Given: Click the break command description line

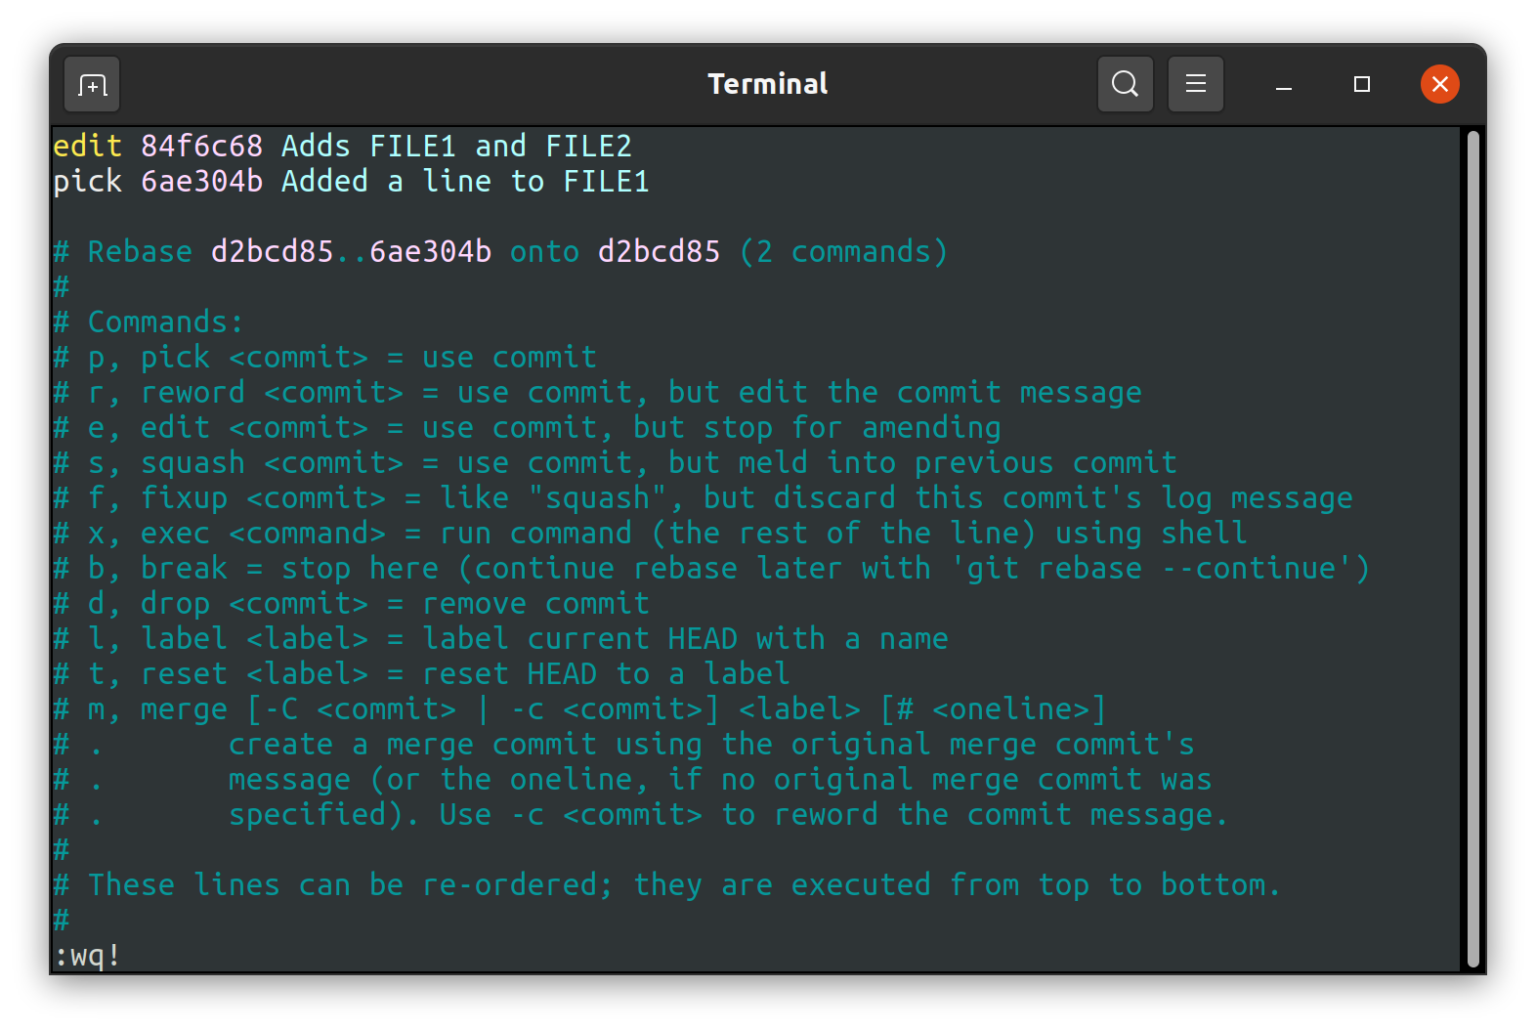Looking at the screenshot, I should coord(710,567).
